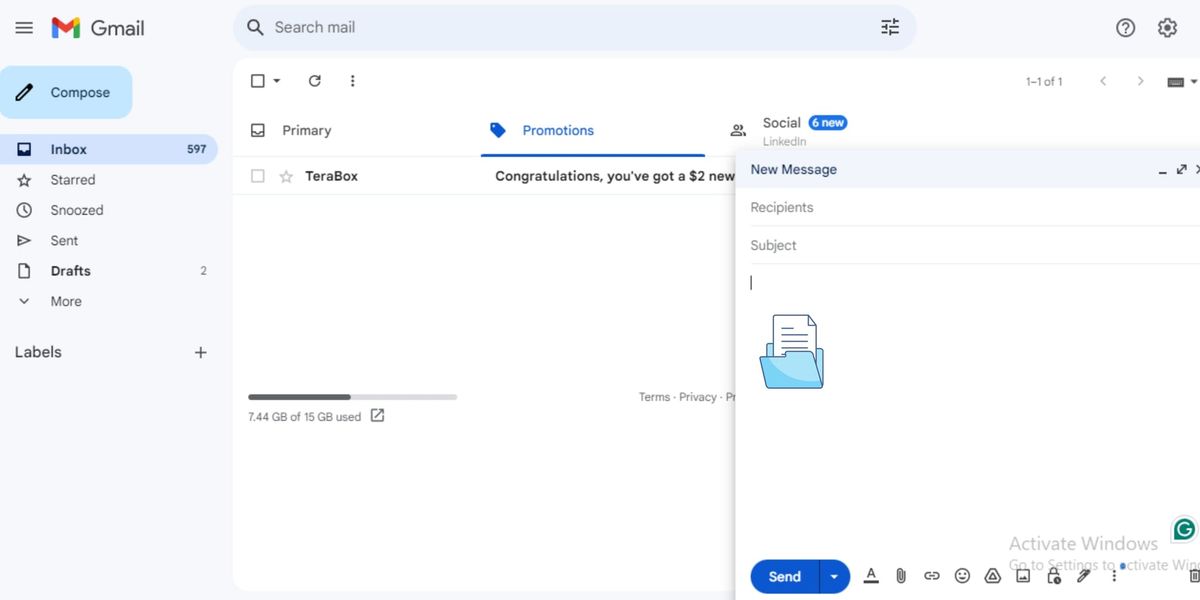The height and width of the screenshot is (600, 1200).
Task: Open the Send options dropdown arrow
Action: [x=834, y=576]
